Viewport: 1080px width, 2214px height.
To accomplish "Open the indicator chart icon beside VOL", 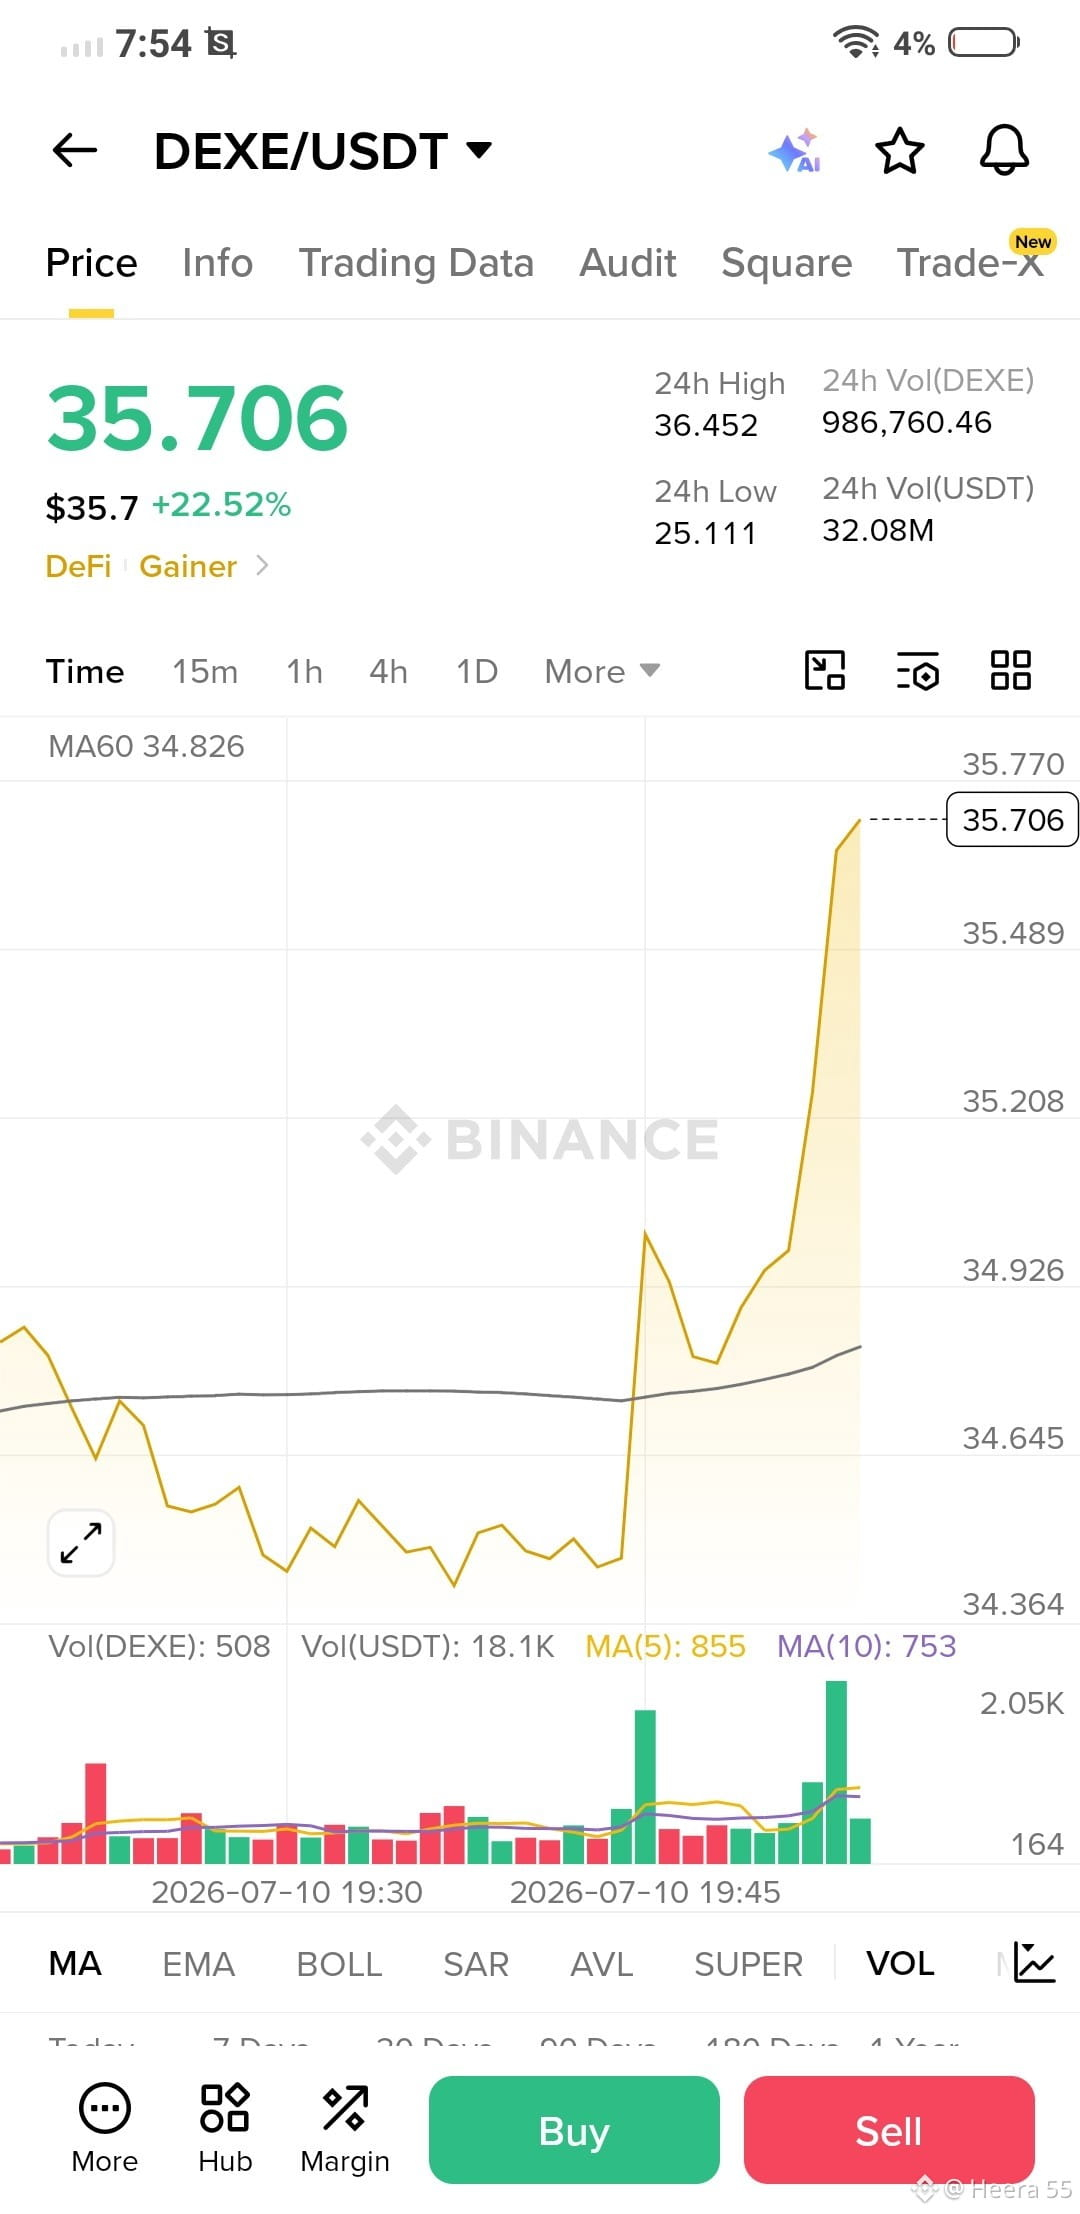I will point(1034,1962).
